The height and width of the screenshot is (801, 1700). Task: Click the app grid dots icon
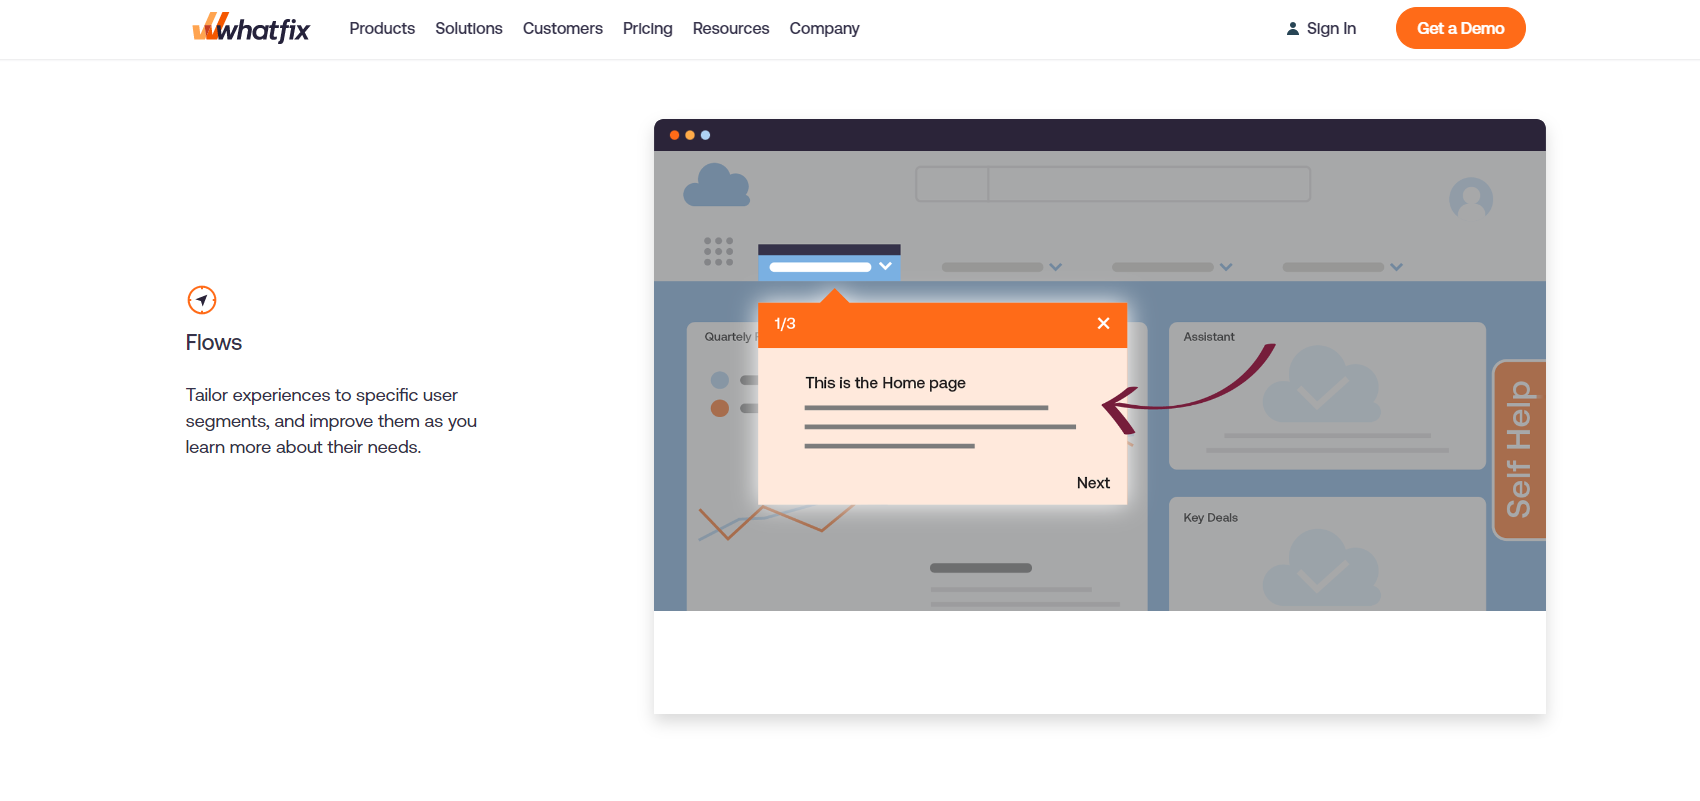718,251
